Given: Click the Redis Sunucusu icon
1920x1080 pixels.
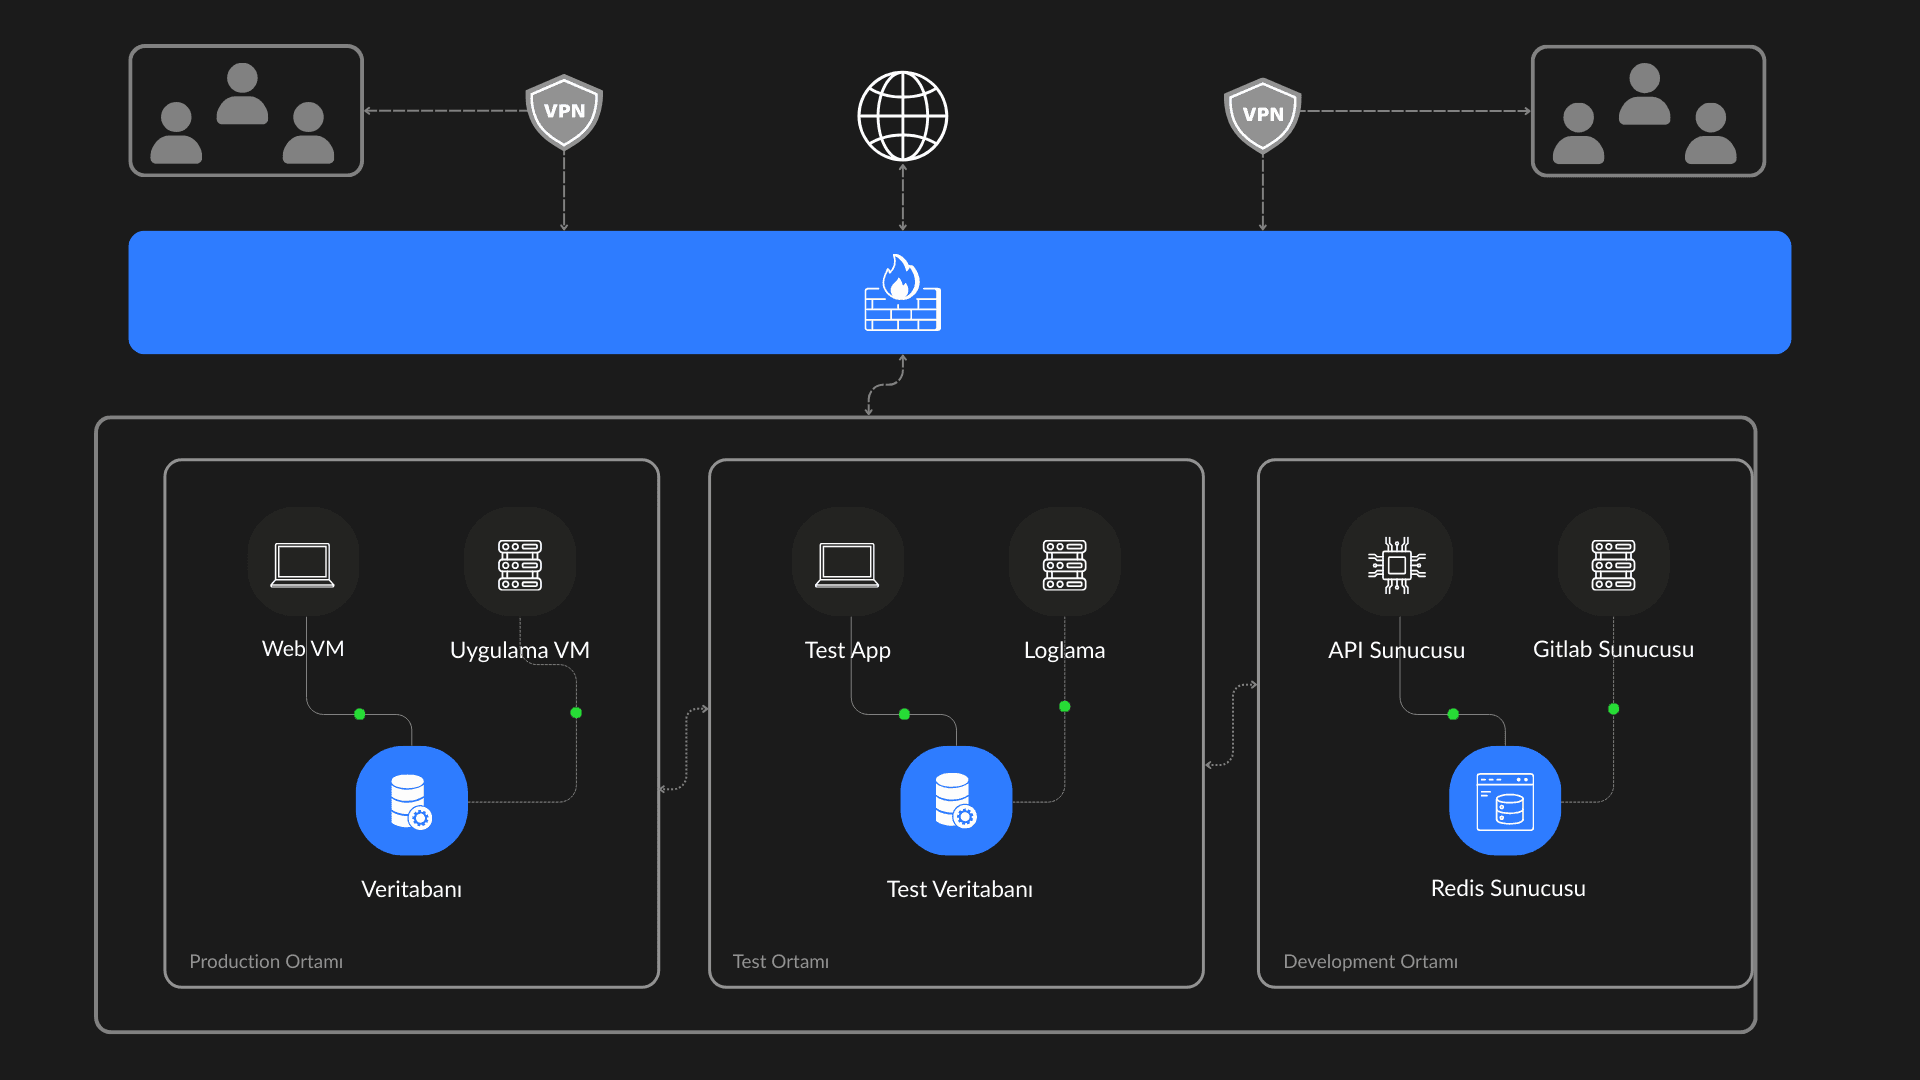Looking at the screenshot, I should [x=1505, y=801].
